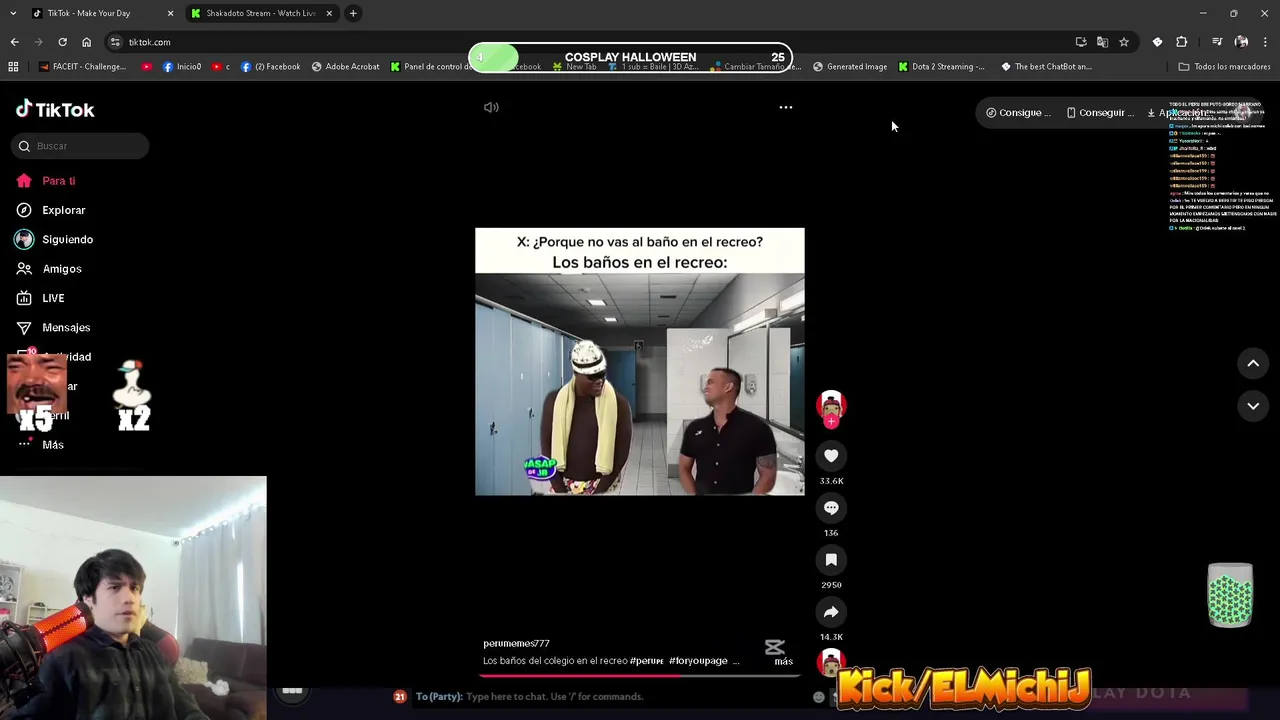The height and width of the screenshot is (720, 1280).
Task: Click the tiktok.com address bar
Action: coord(590,42)
